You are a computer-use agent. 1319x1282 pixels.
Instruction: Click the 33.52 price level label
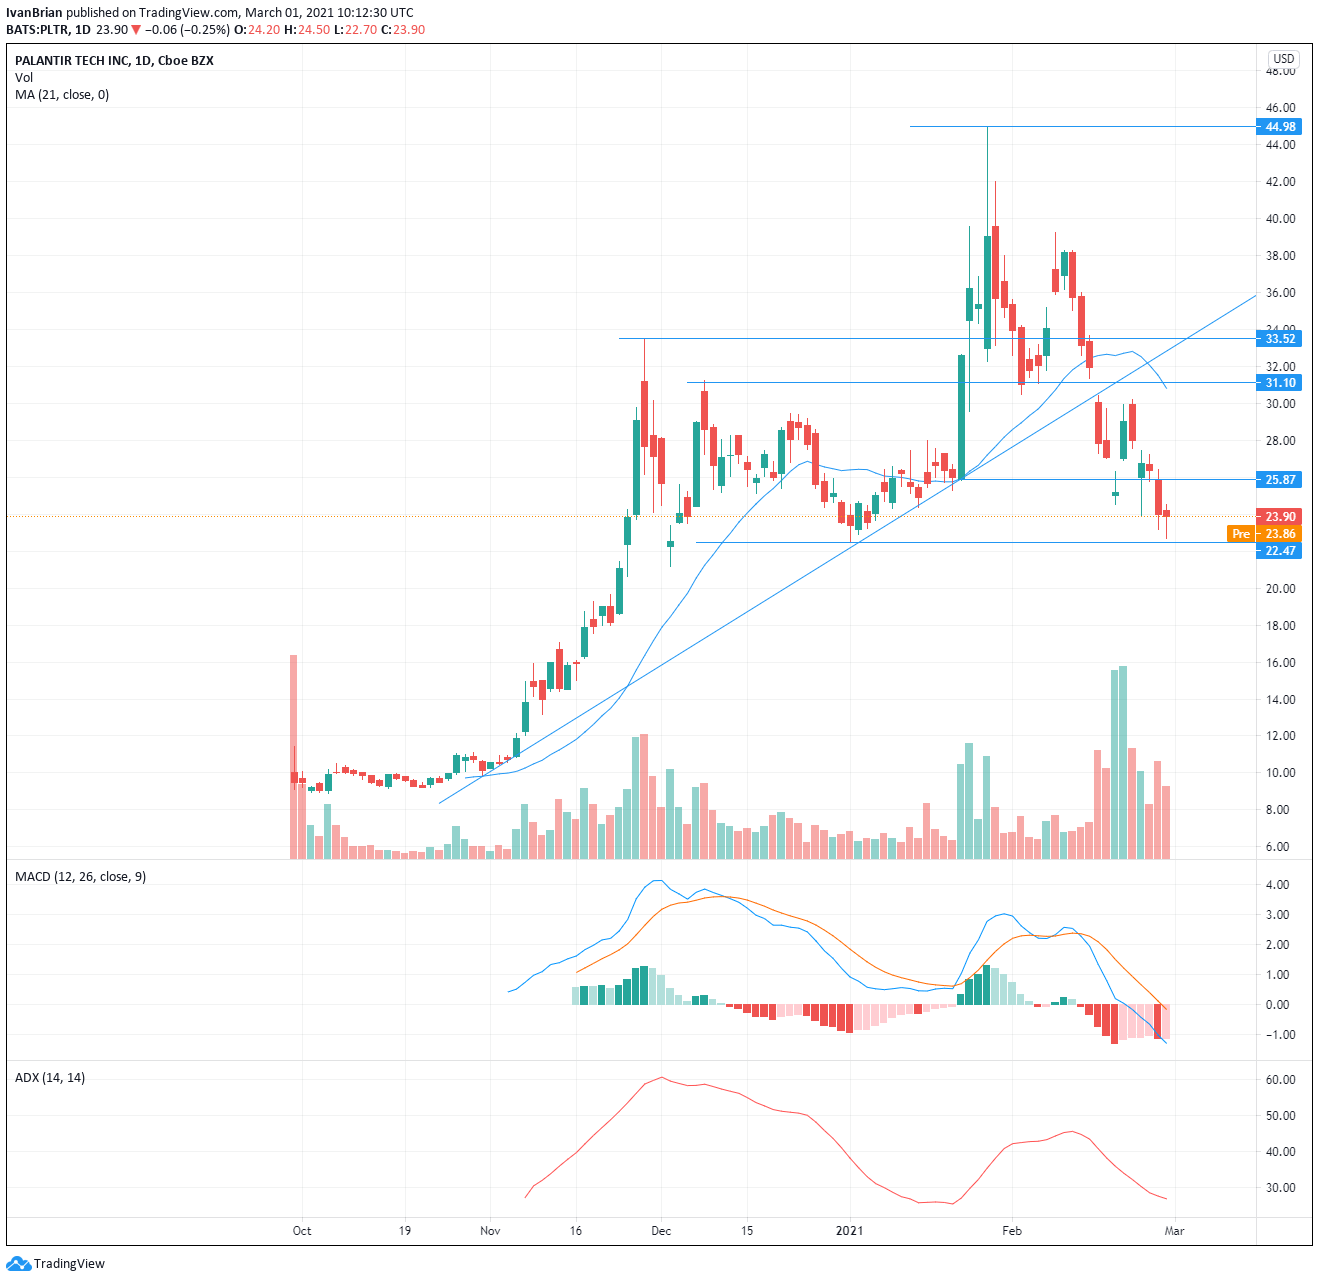point(1280,339)
